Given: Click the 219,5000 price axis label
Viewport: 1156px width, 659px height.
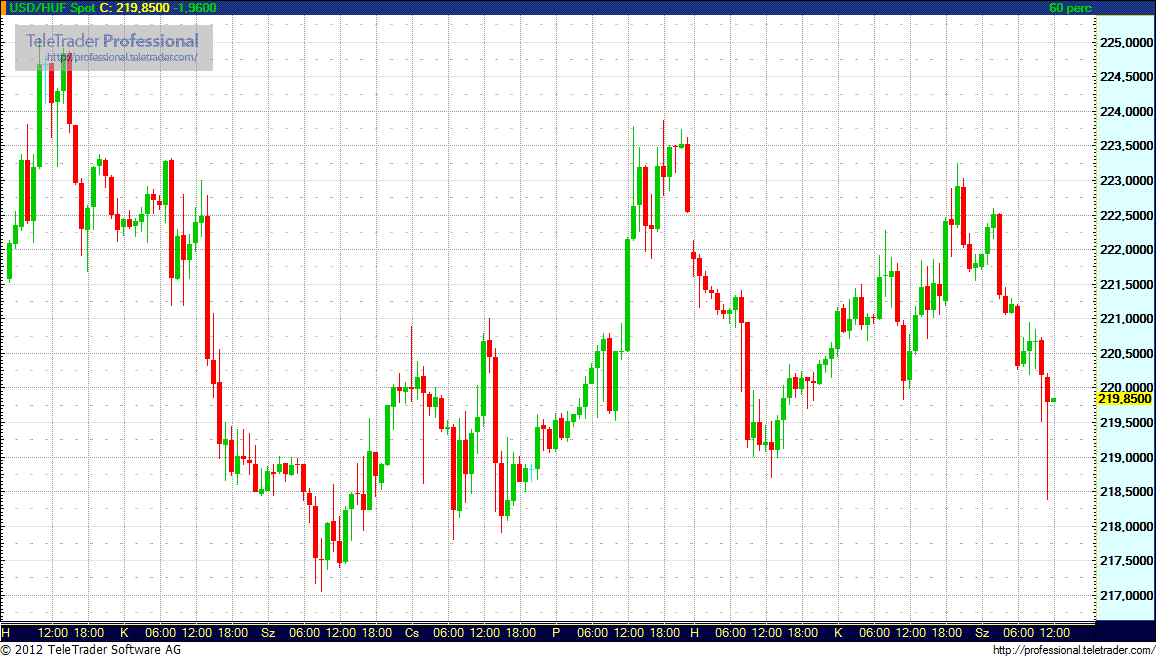Looking at the screenshot, I should tap(1126, 423).
